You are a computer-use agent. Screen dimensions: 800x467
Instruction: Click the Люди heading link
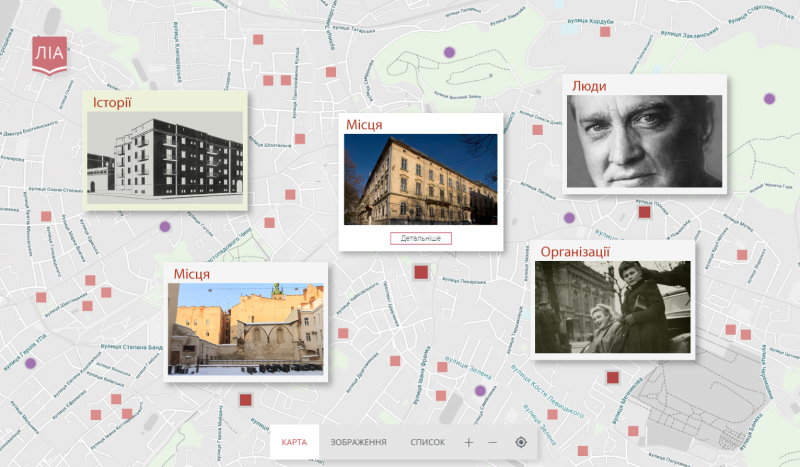coord(589,86)
